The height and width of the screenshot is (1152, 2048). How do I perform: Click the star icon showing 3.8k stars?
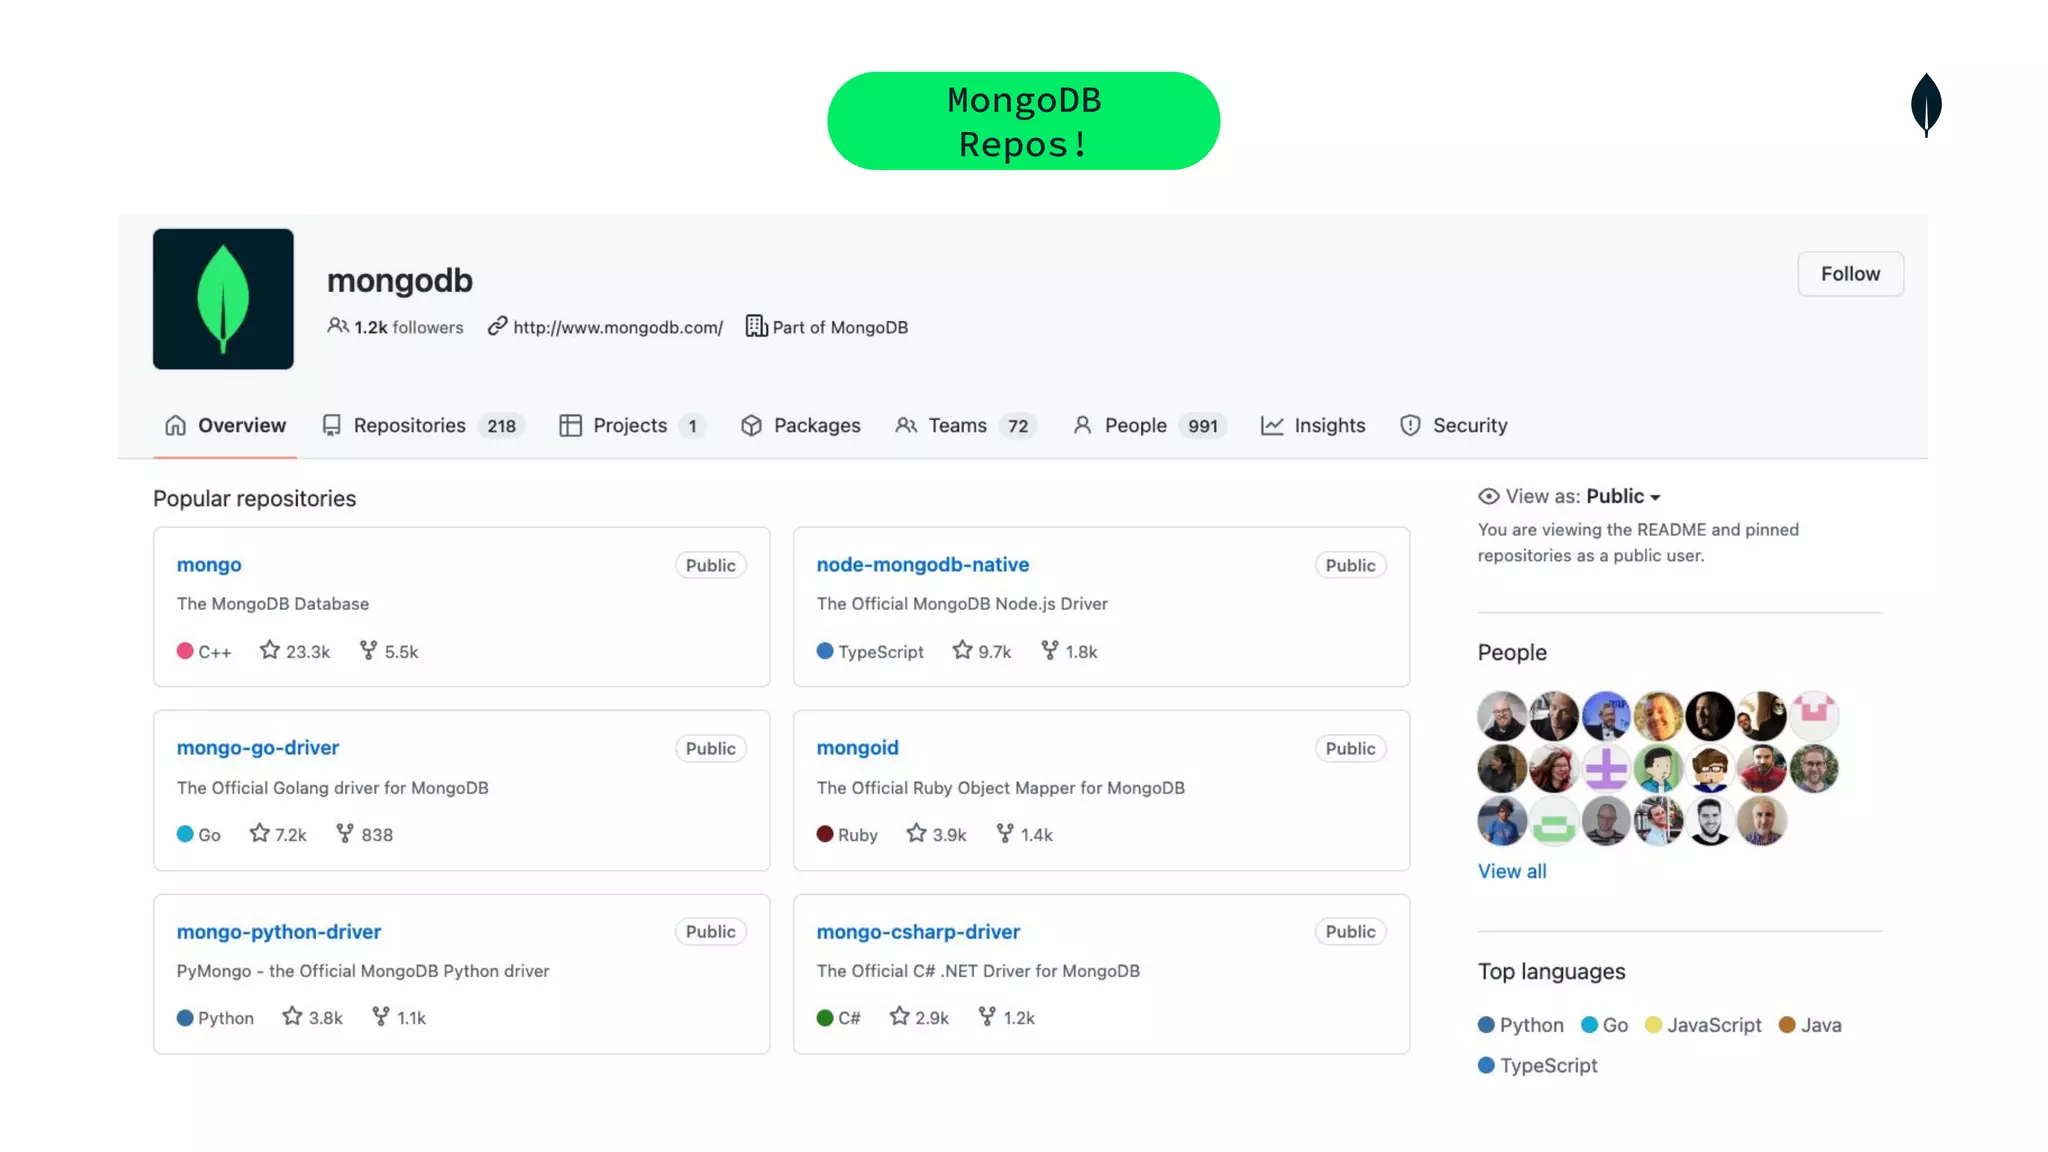292,1016
